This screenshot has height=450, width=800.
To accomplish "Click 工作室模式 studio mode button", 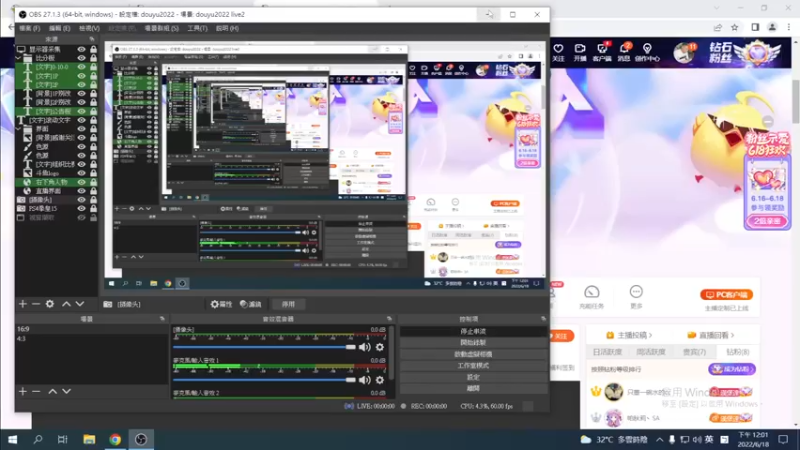I will pyautogui.click(x=473, y=366).
